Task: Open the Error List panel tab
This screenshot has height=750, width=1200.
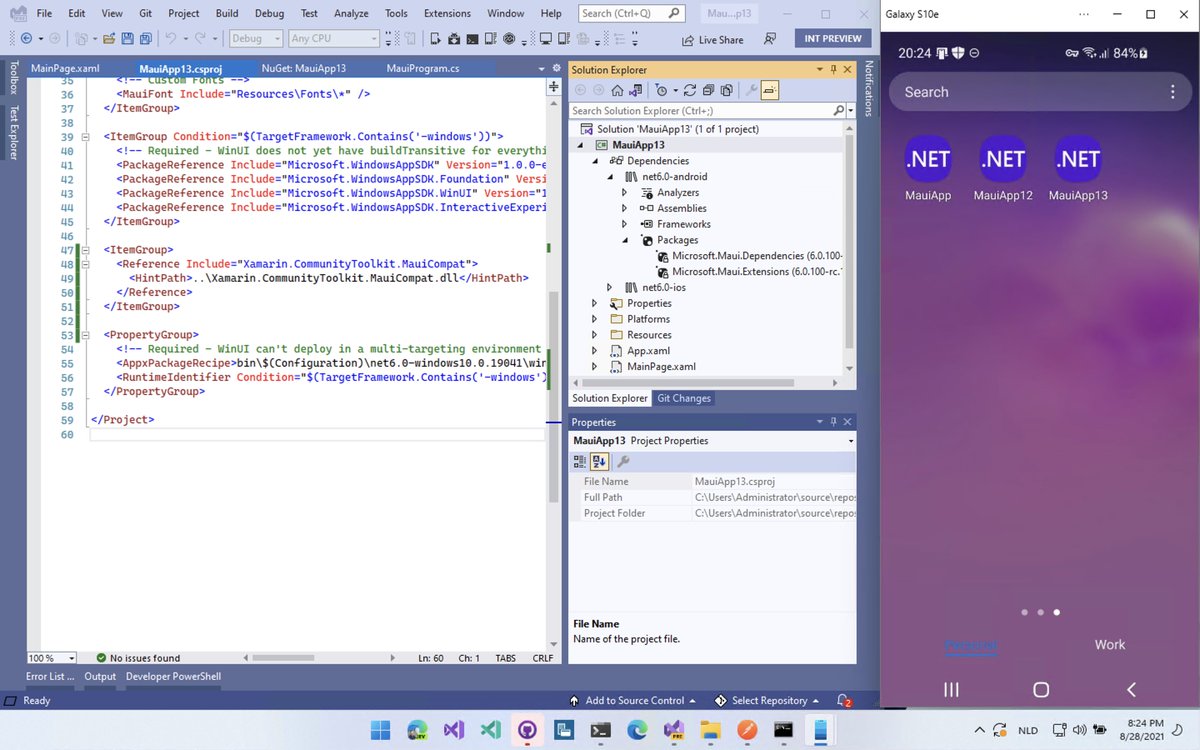Action: point(50,676)
